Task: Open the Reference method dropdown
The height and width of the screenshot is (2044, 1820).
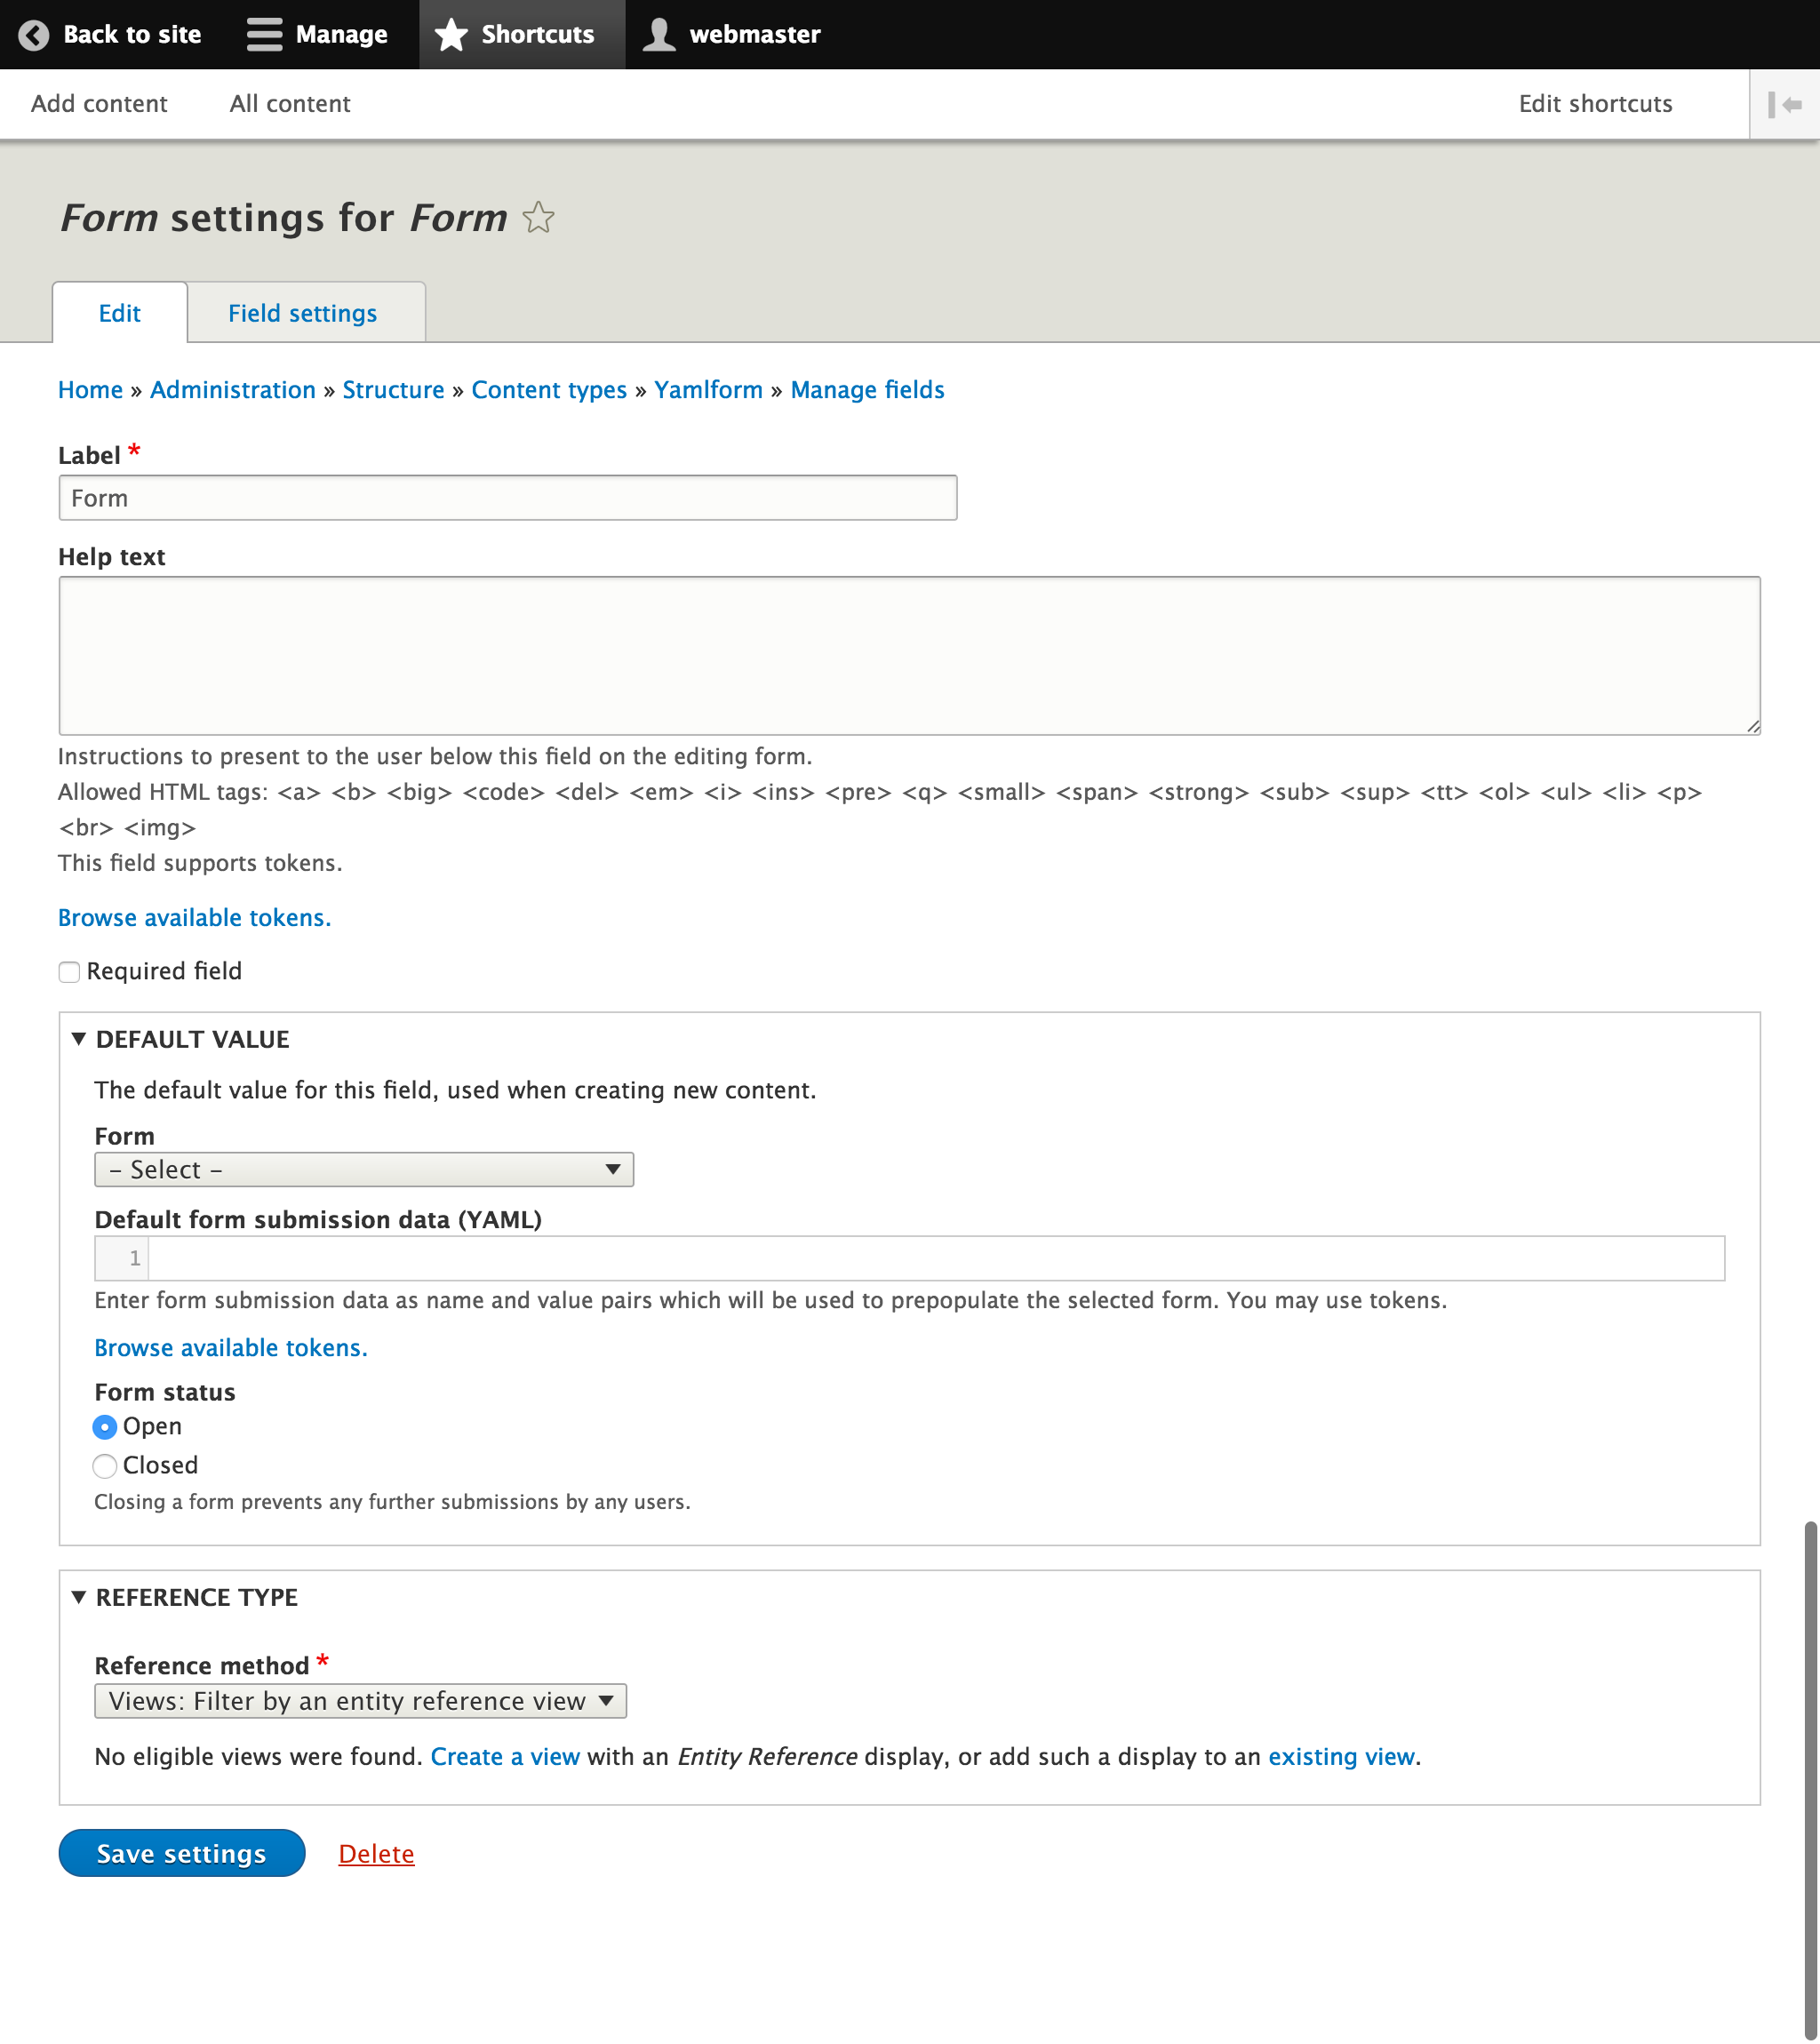Action: (x=360, y=1700)
